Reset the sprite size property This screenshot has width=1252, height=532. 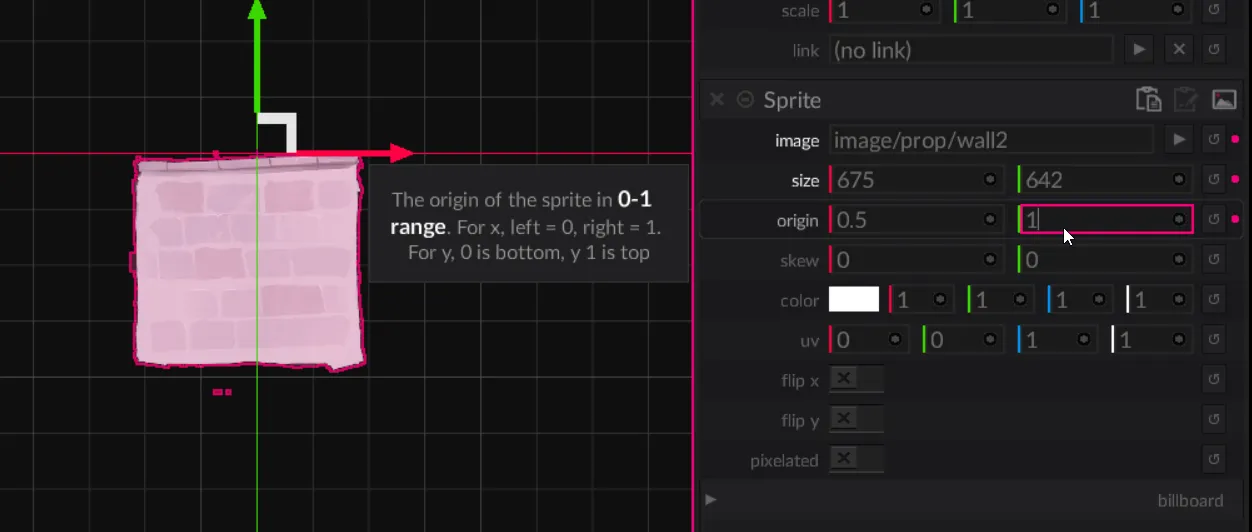coord(1214,180)
